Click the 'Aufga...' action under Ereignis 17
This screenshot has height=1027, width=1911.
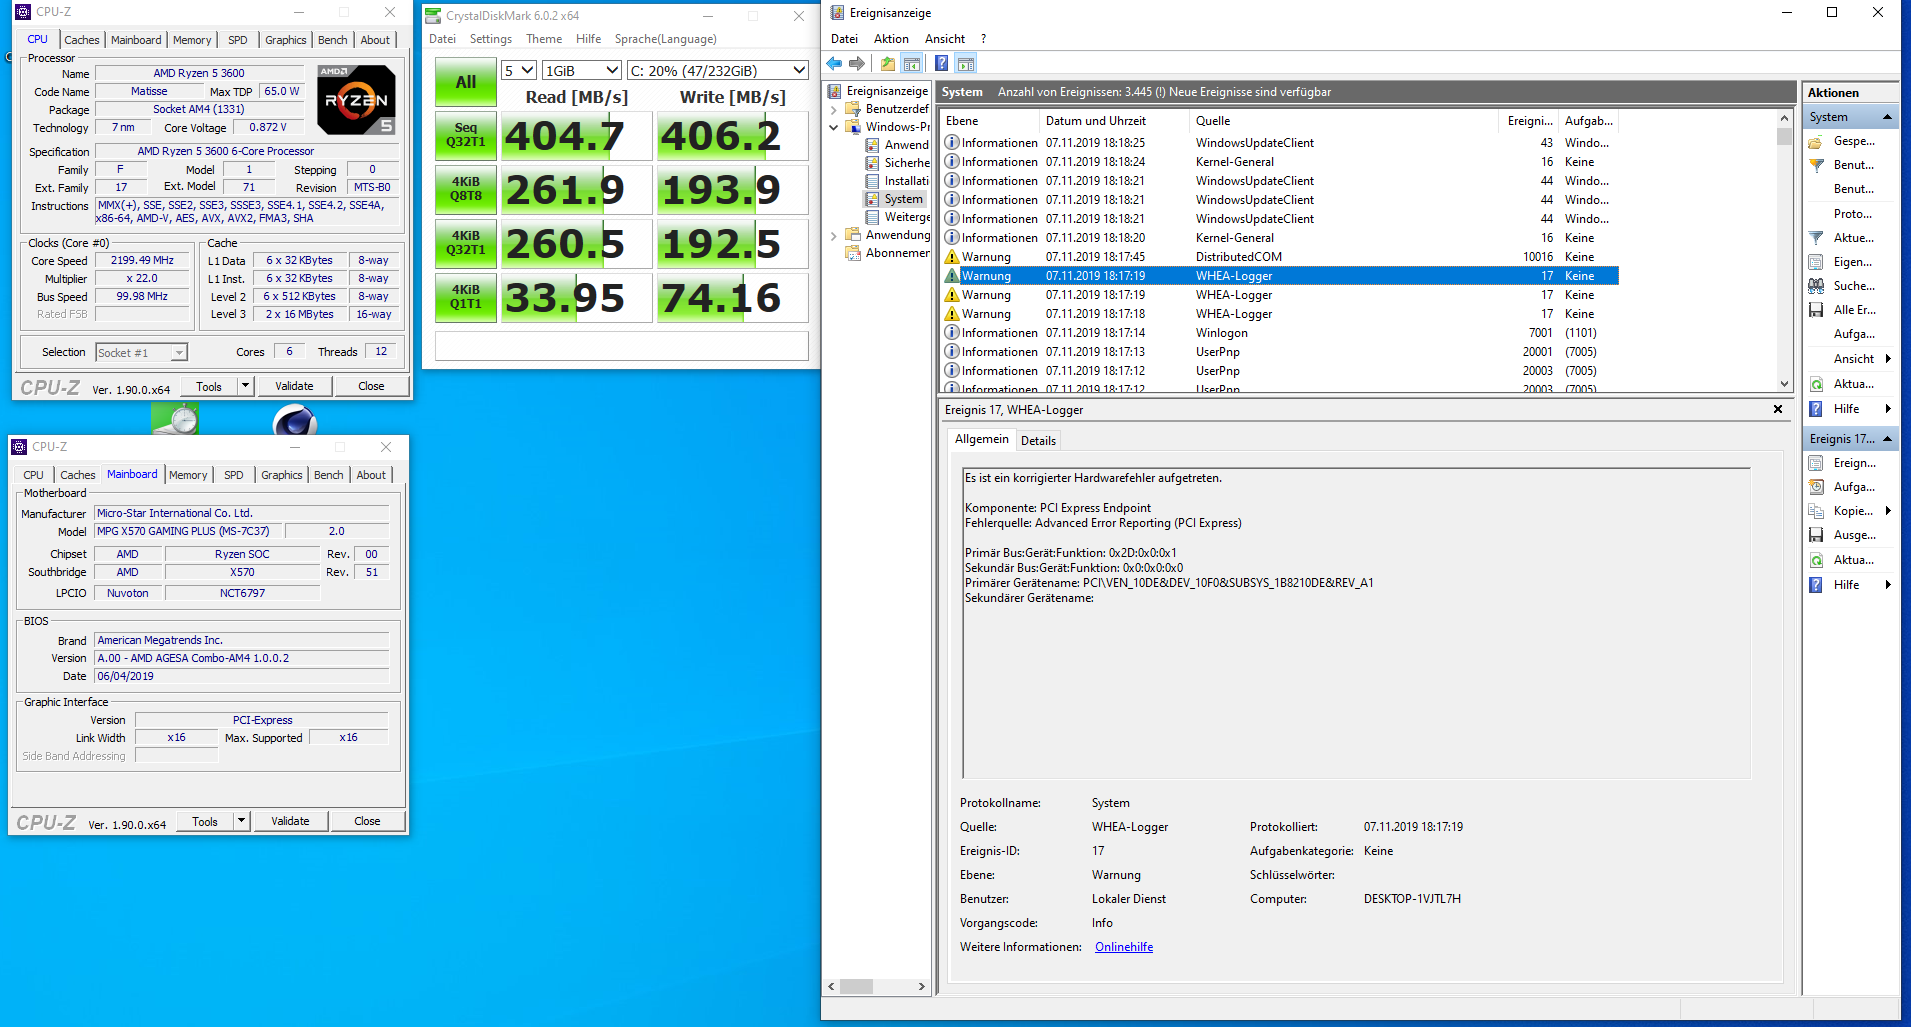[x=1853, y=487]
